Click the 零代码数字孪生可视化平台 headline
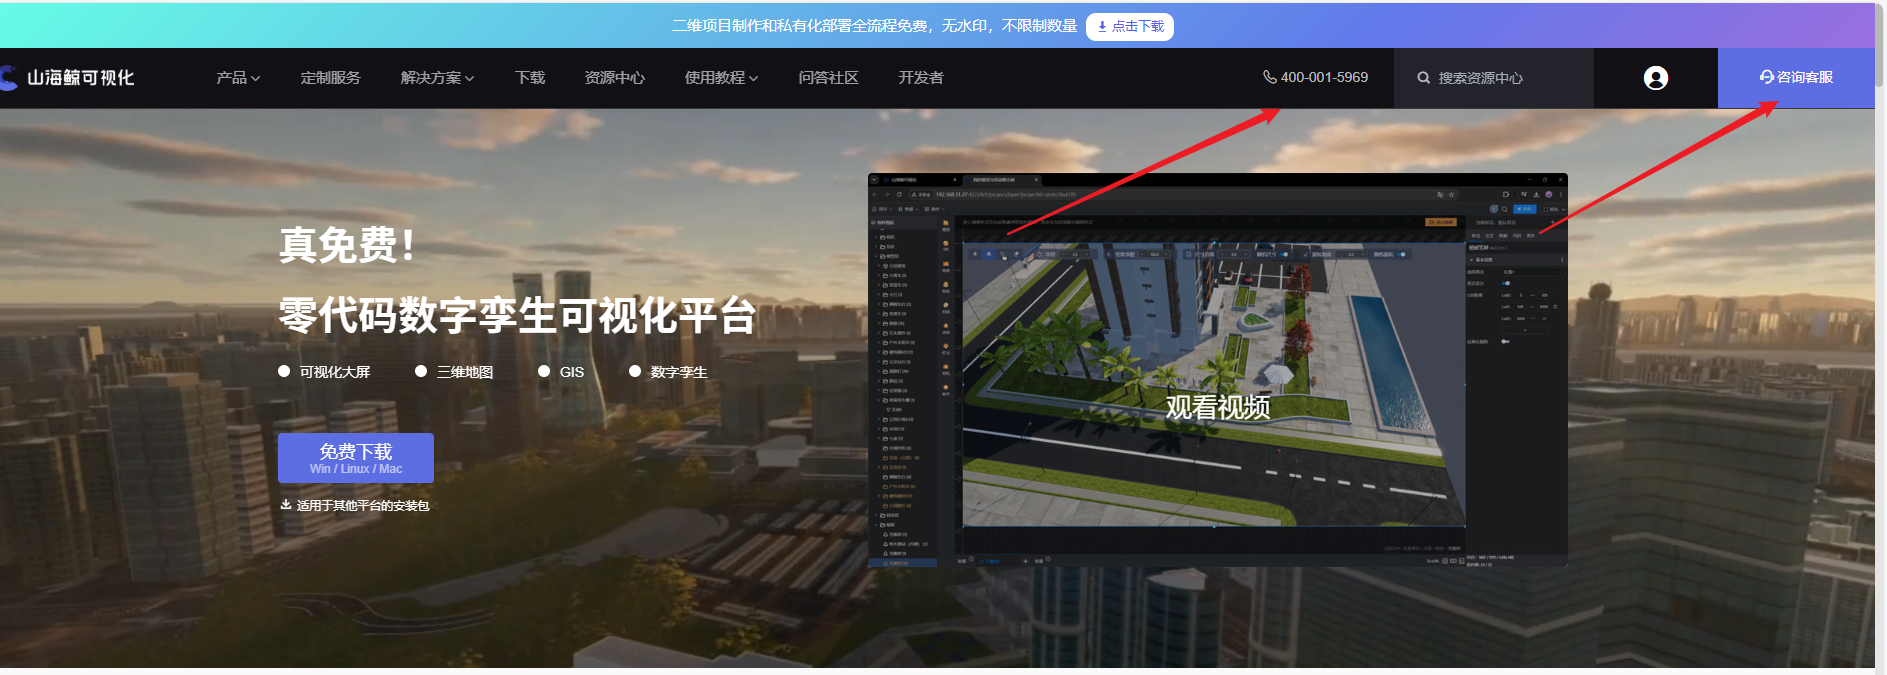 point(517,315)
